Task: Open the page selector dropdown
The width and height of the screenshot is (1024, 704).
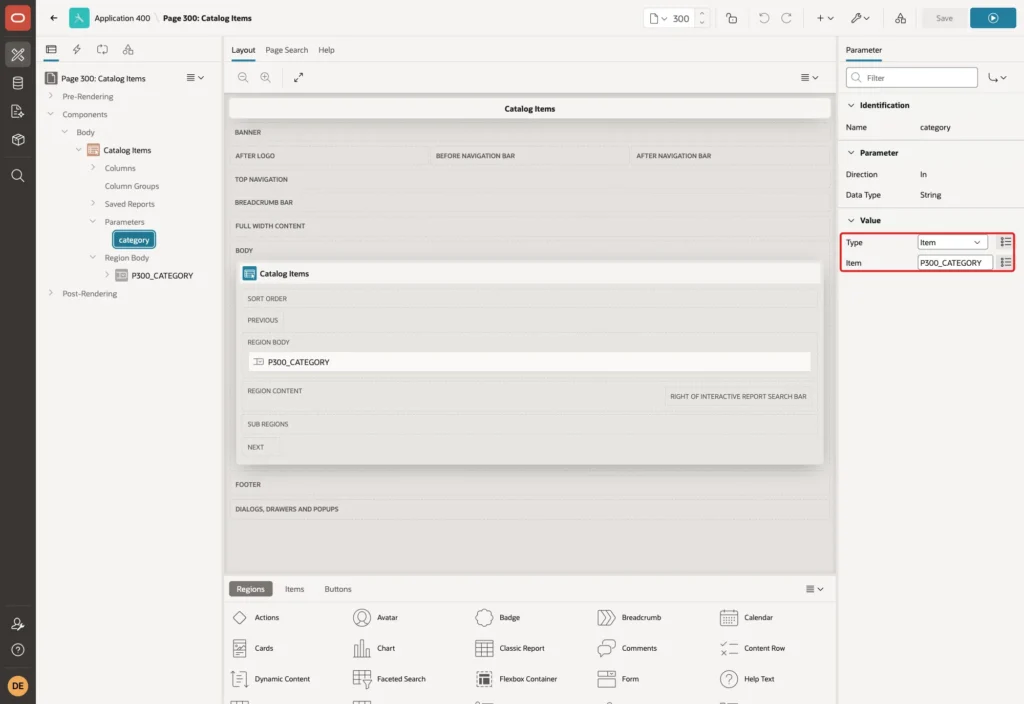Action: point(658,18)
